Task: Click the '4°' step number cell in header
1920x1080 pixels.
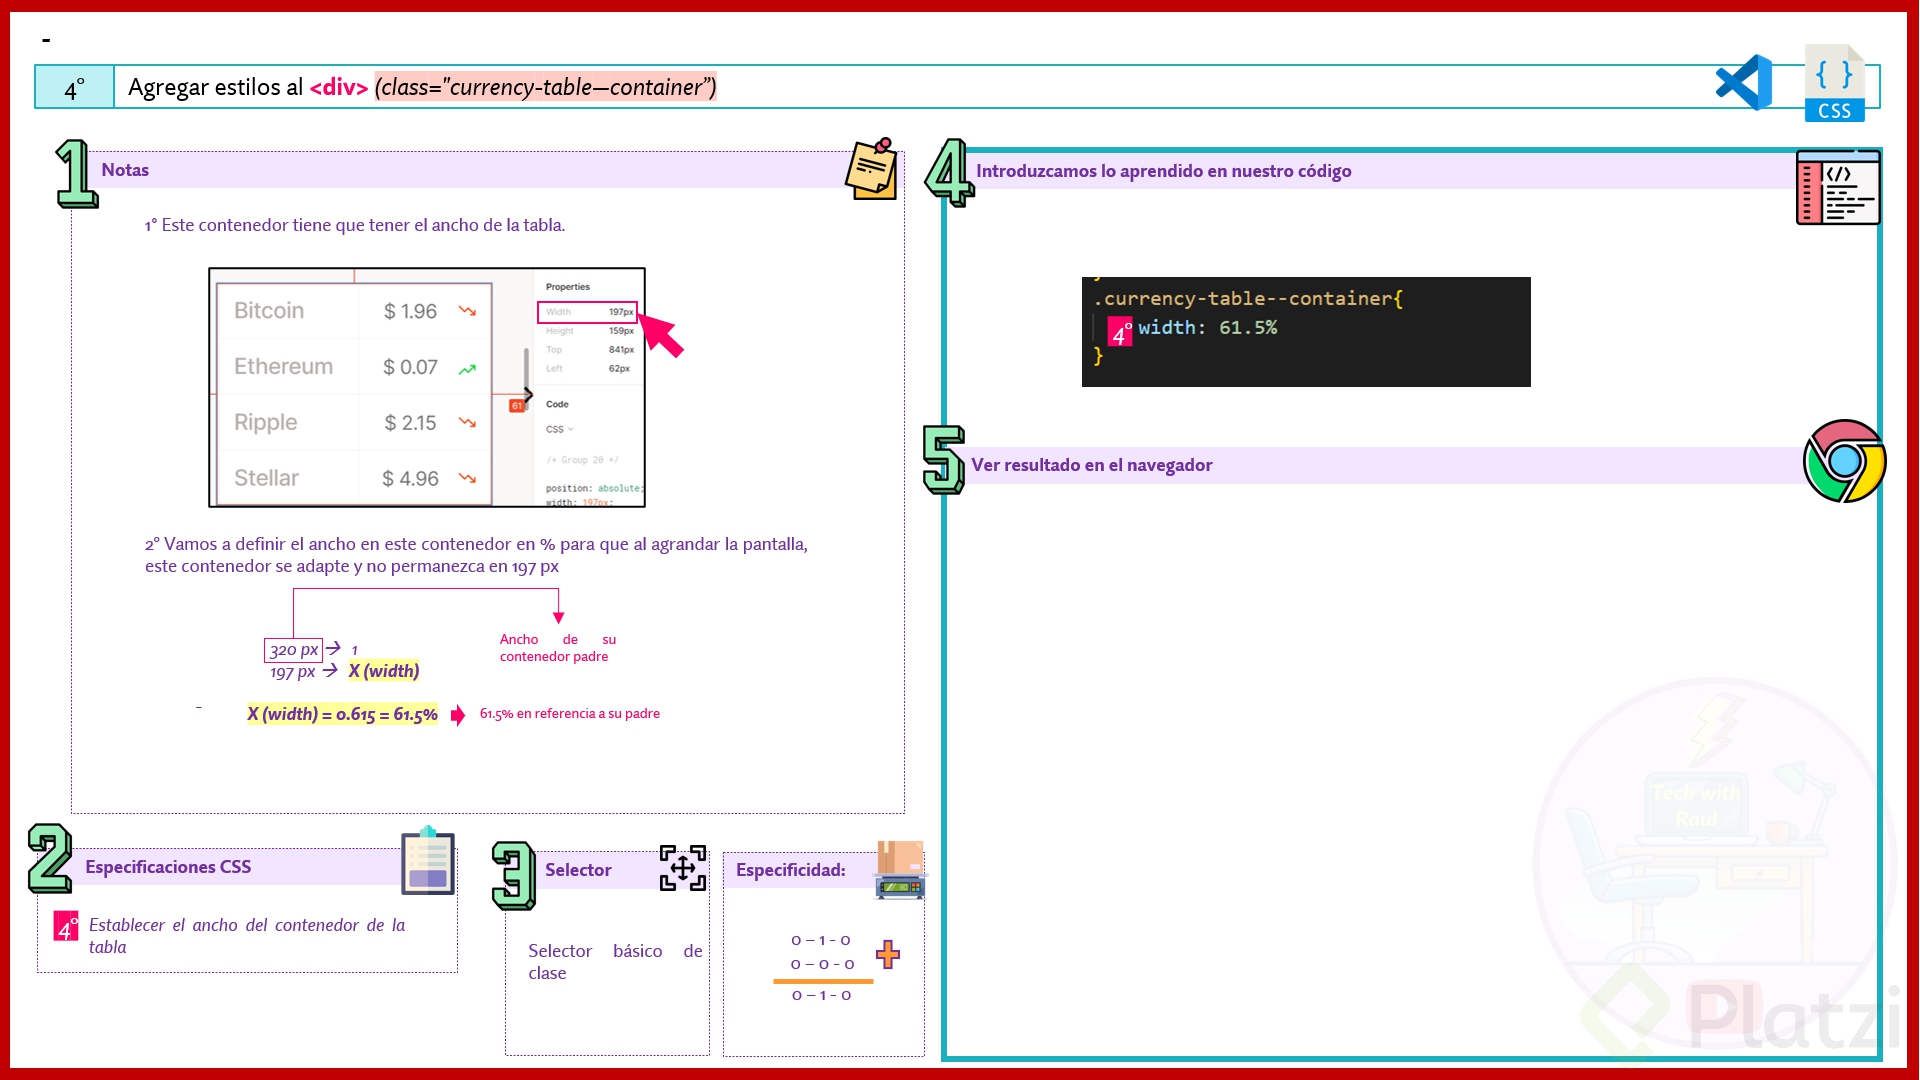Action: (75, 88)
